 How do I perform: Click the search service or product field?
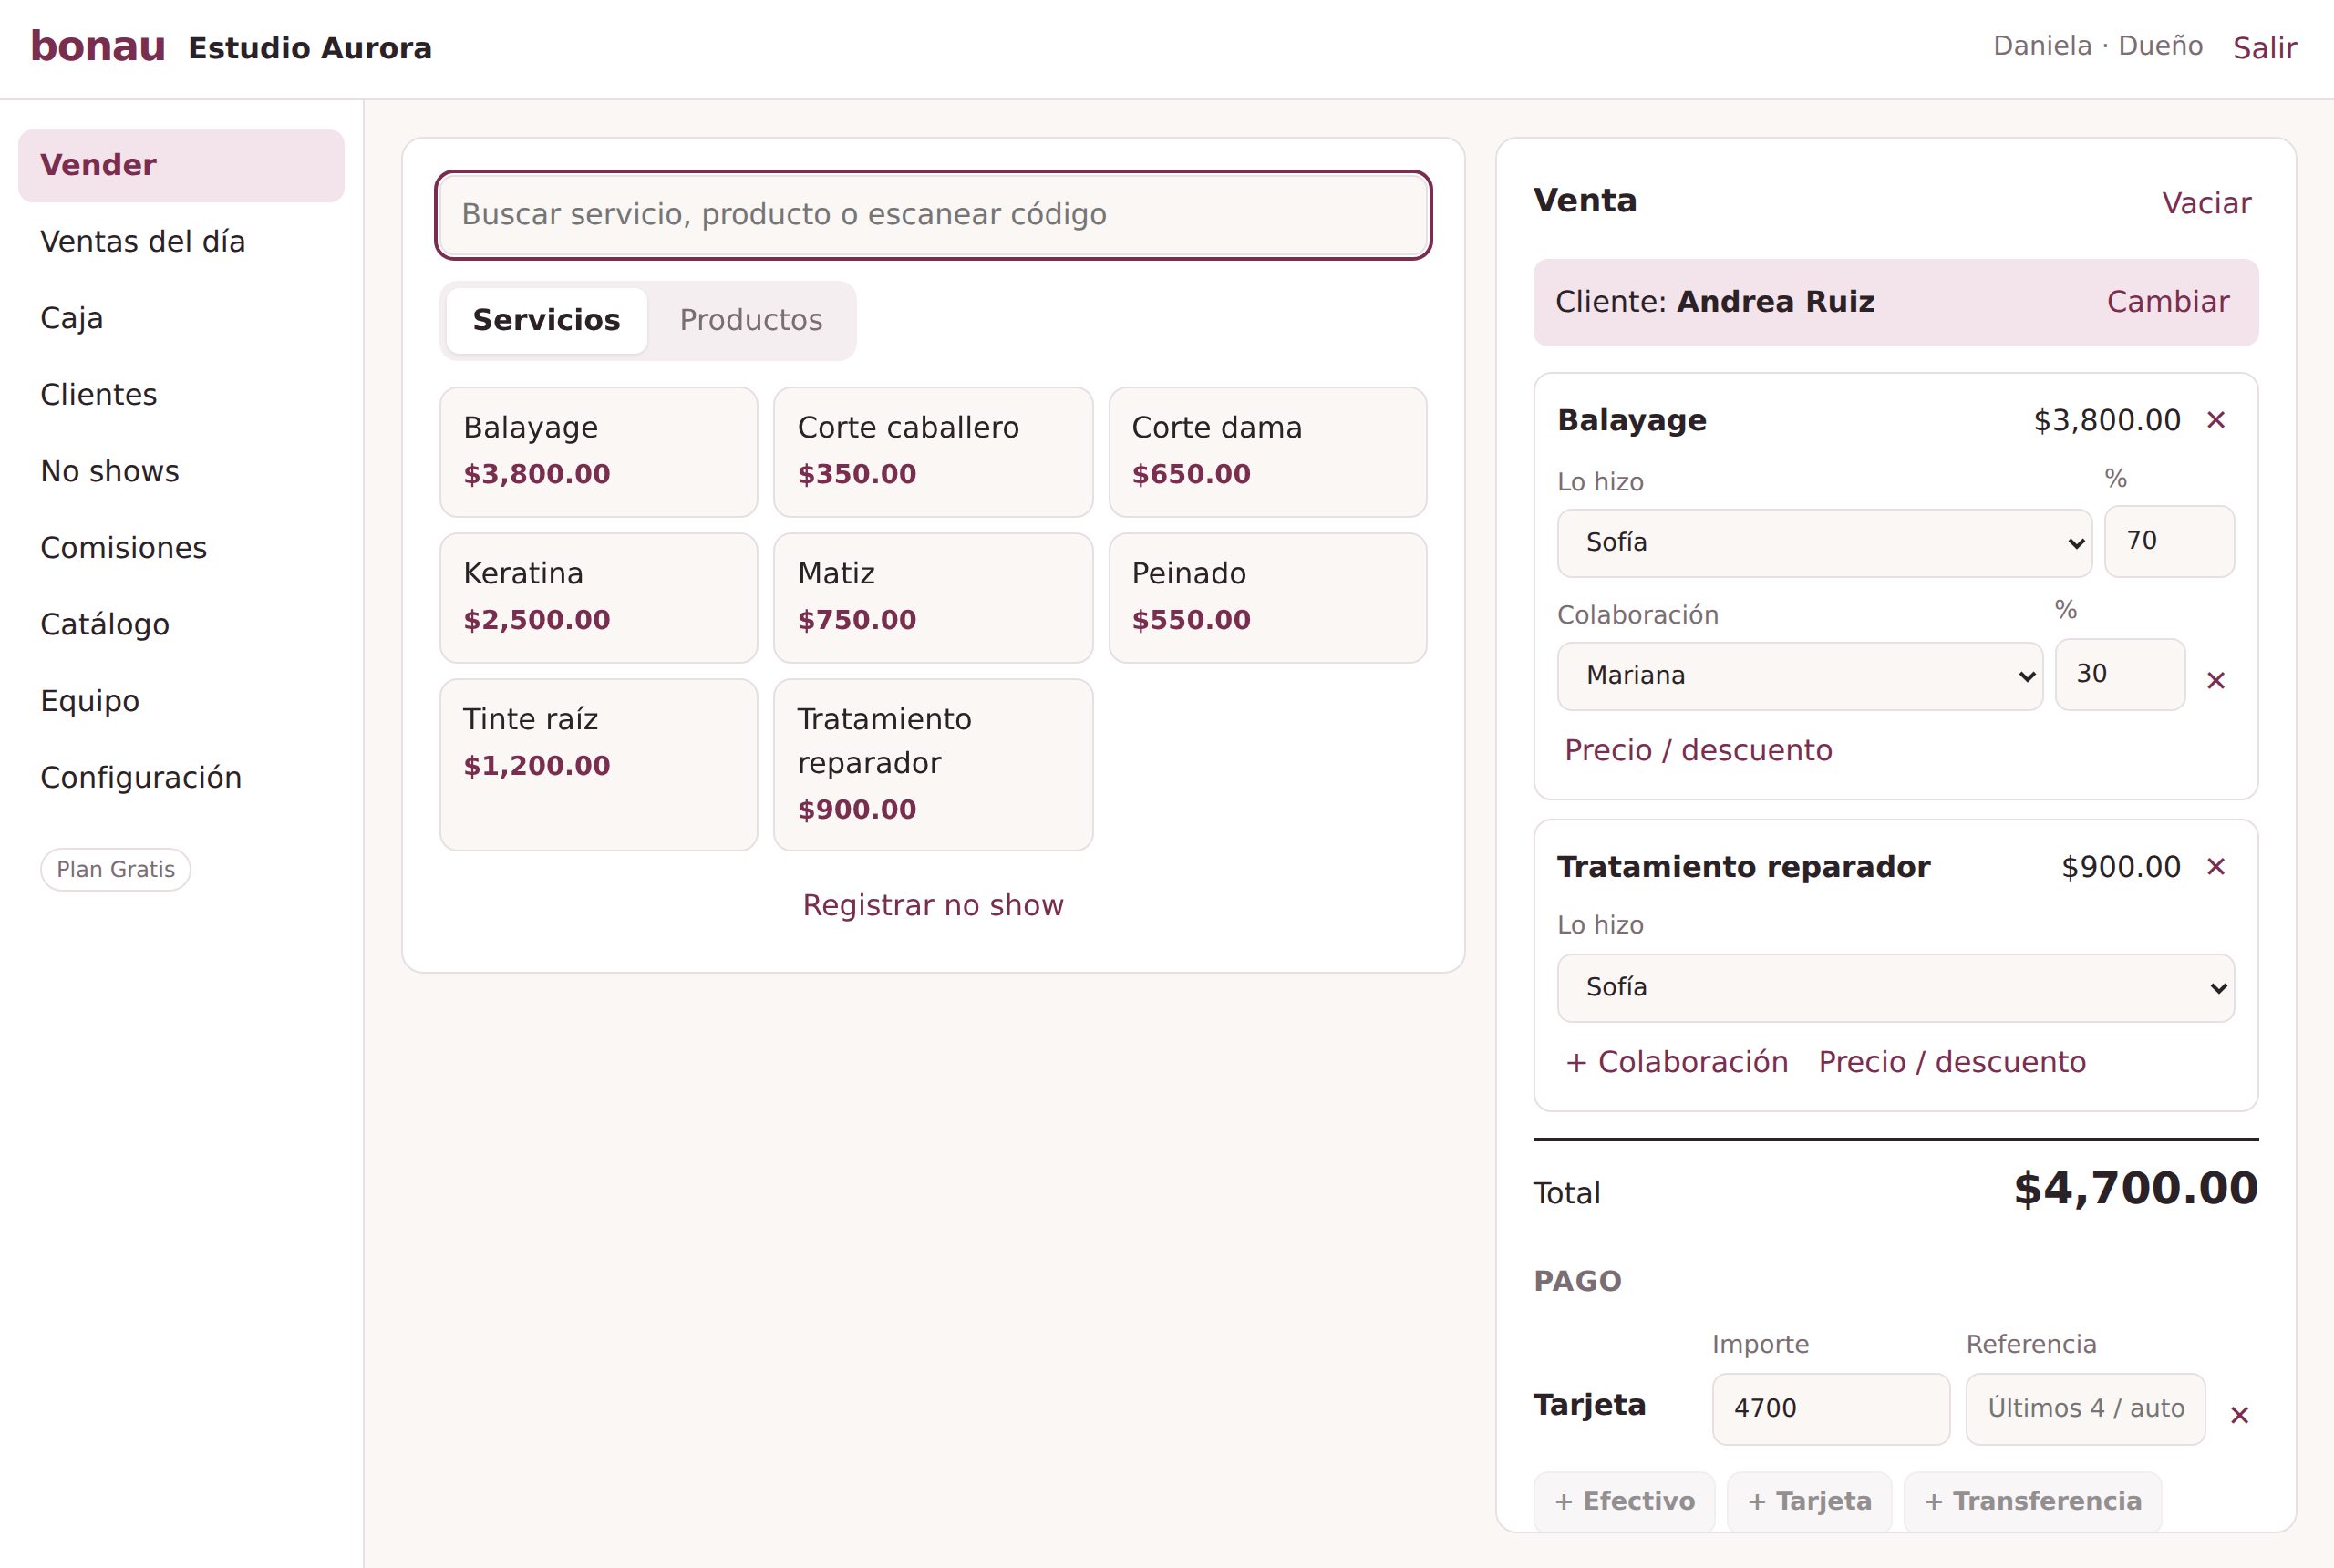tap(933, 215)
